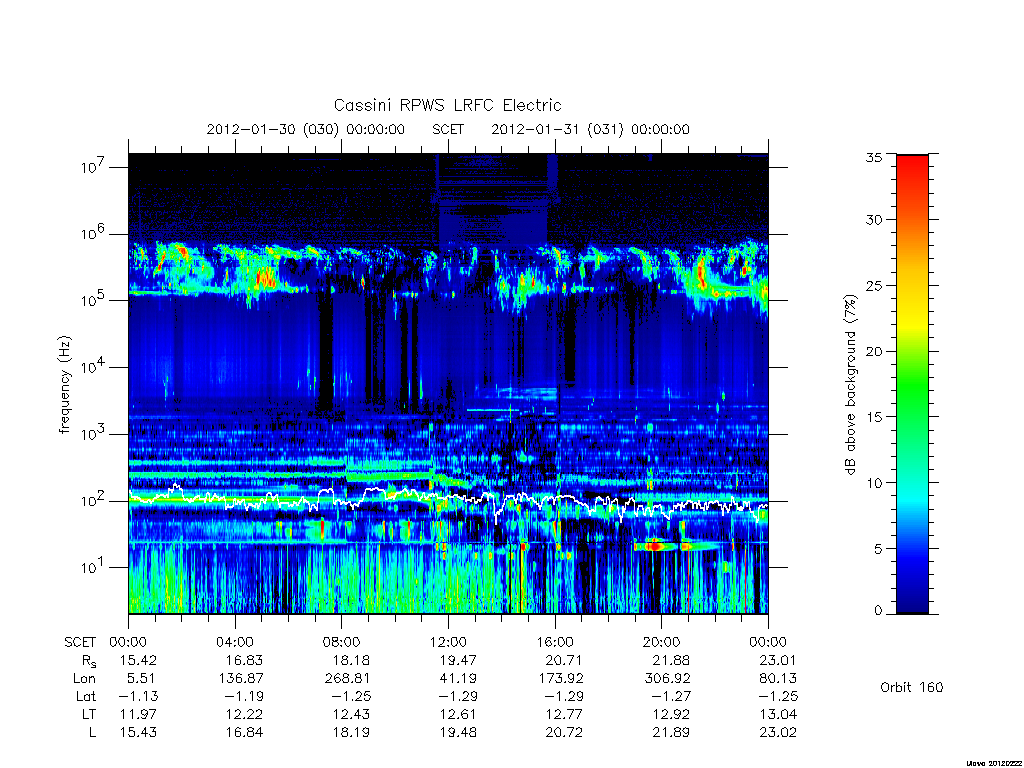Click the 30 tick on the color scale
1024x768 pixels.
pyautogui.click(x=874, y=220)
